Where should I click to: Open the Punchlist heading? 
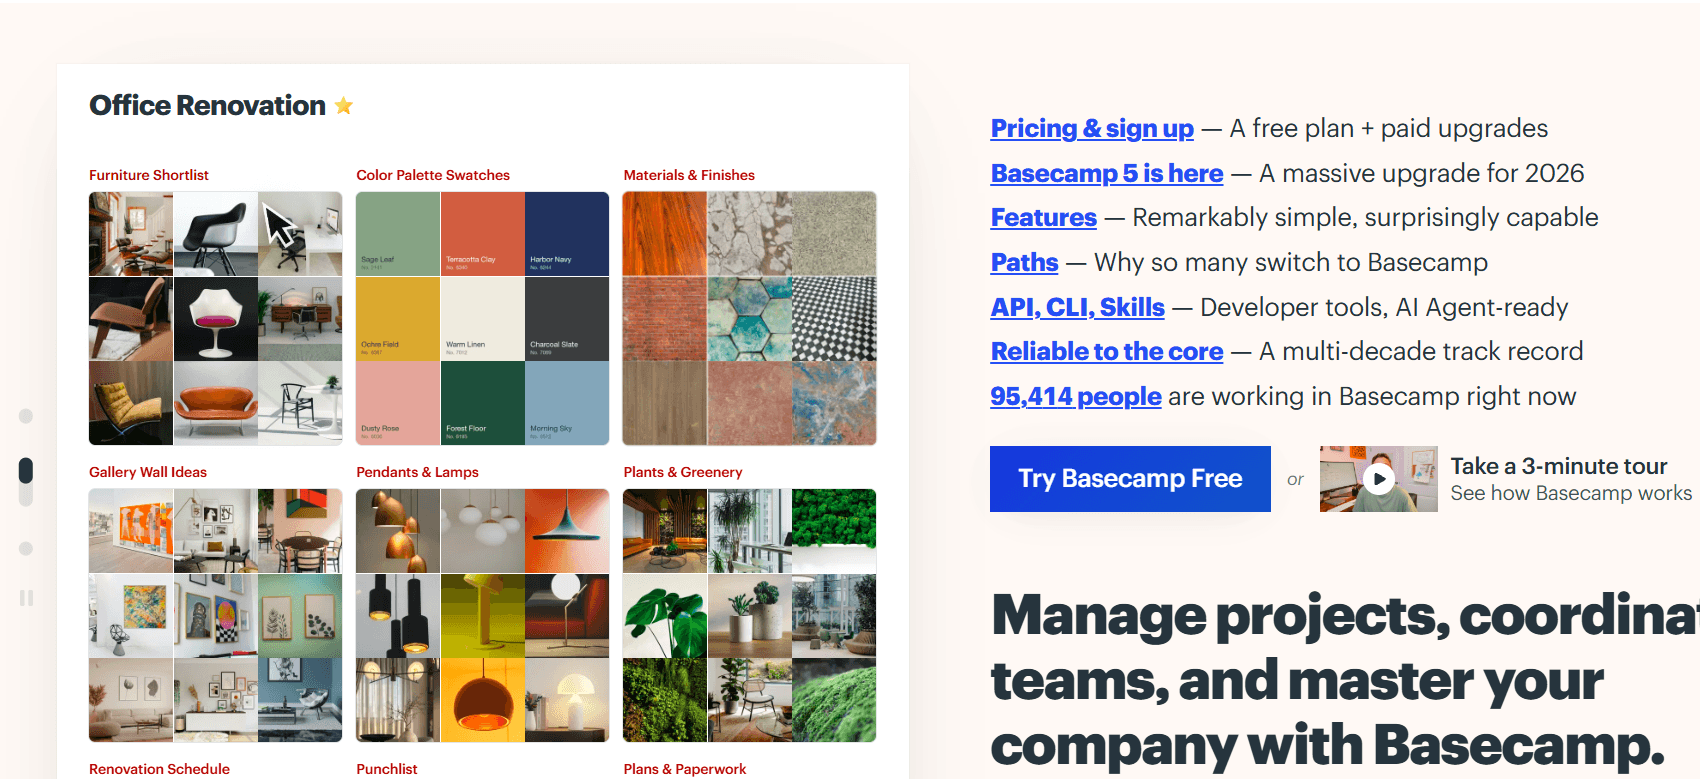tap(387, 769)
